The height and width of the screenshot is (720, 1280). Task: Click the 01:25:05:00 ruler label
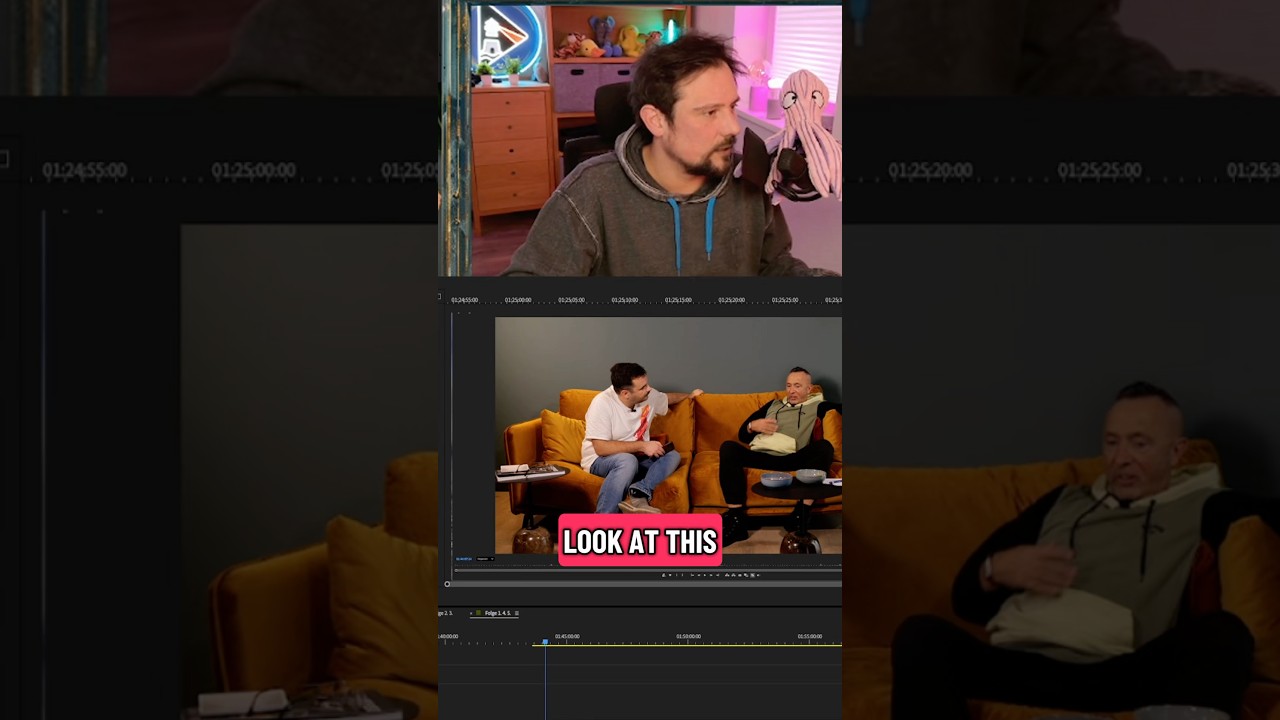(571, 300)
